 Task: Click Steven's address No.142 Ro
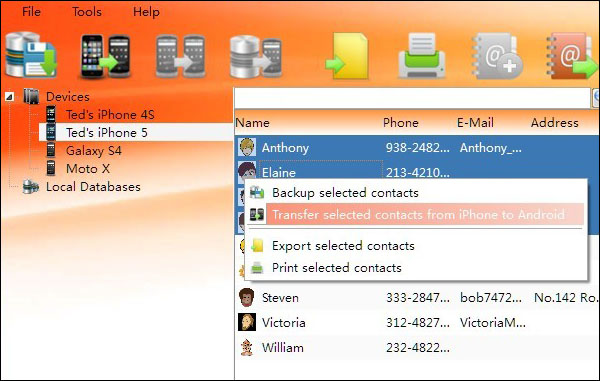point(566,298)
